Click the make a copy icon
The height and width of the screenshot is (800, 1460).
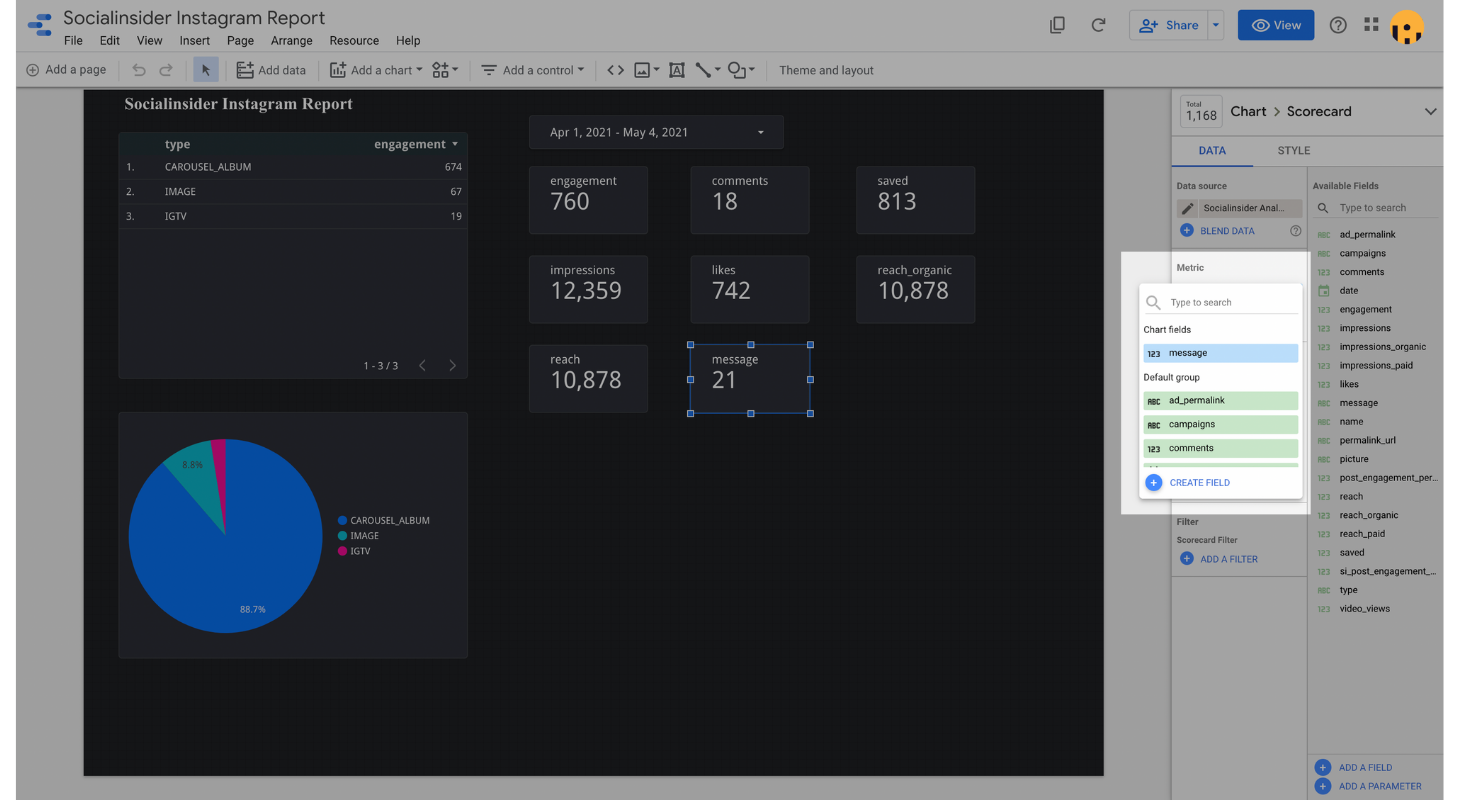tap(1057, 25)
